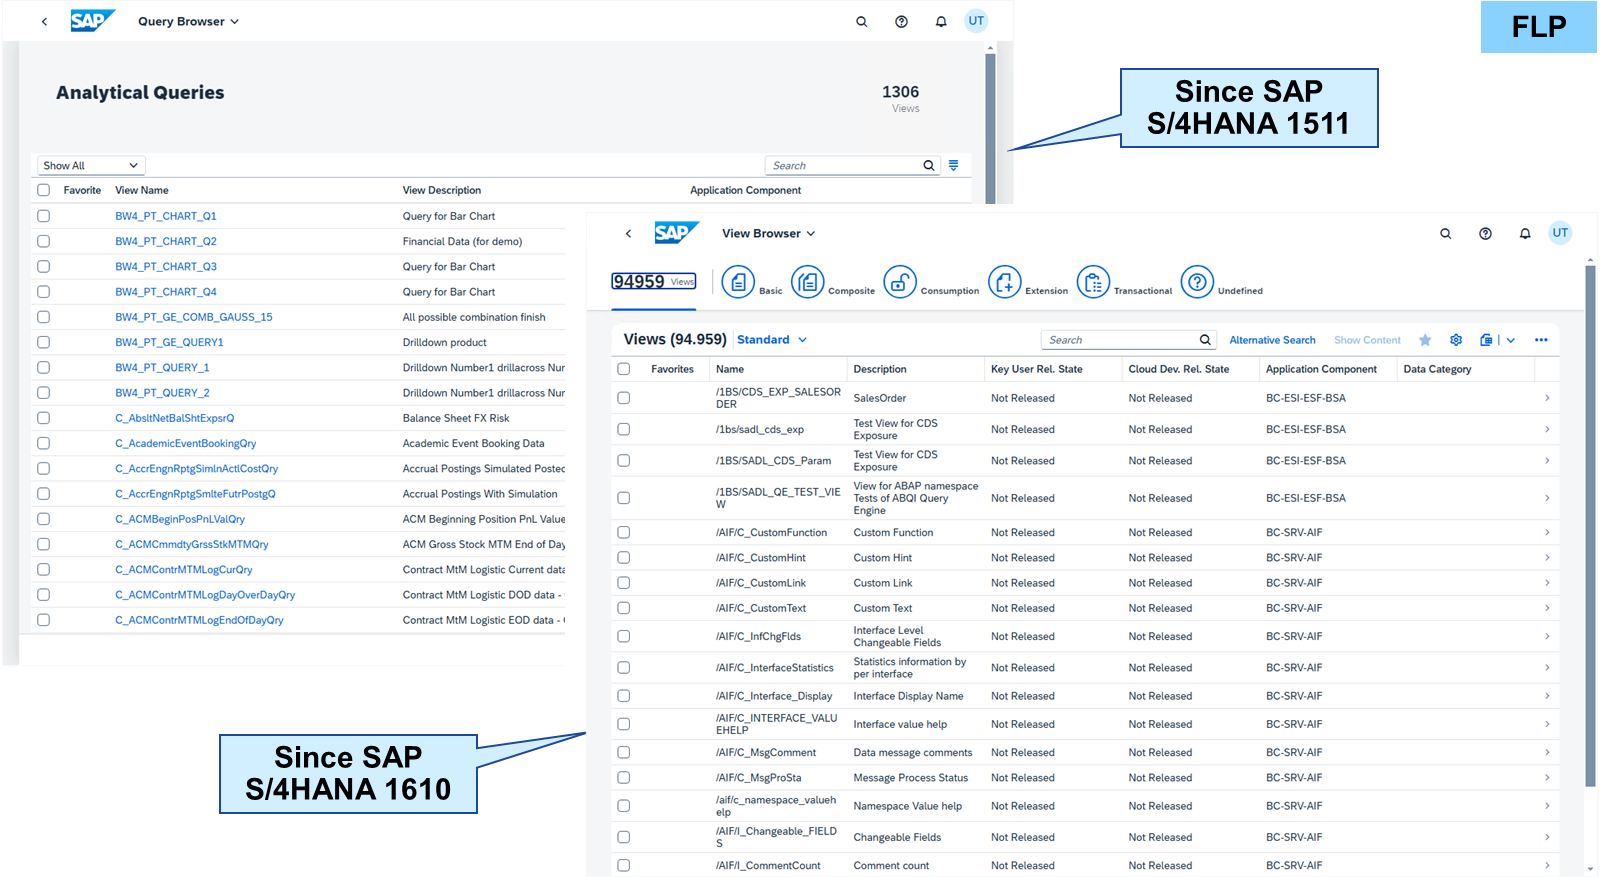
Task: Click Application Component column in Query Browser
Action: pos(745,190)
